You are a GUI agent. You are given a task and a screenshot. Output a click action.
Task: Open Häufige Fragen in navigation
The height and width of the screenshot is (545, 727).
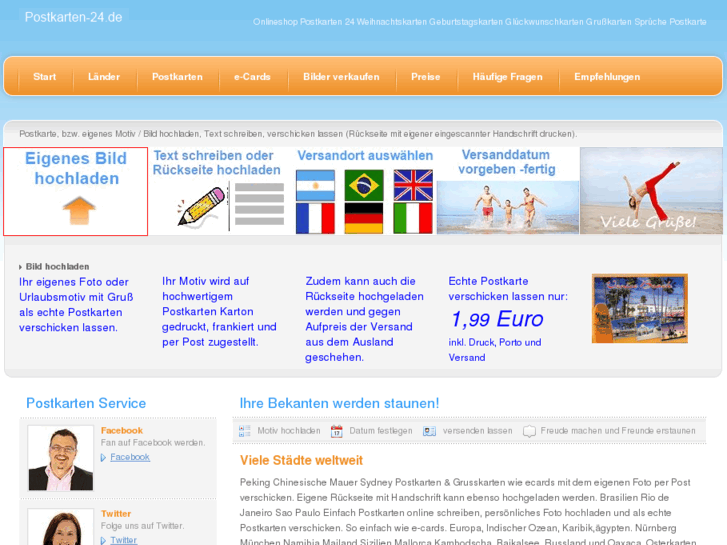point(507,77)
